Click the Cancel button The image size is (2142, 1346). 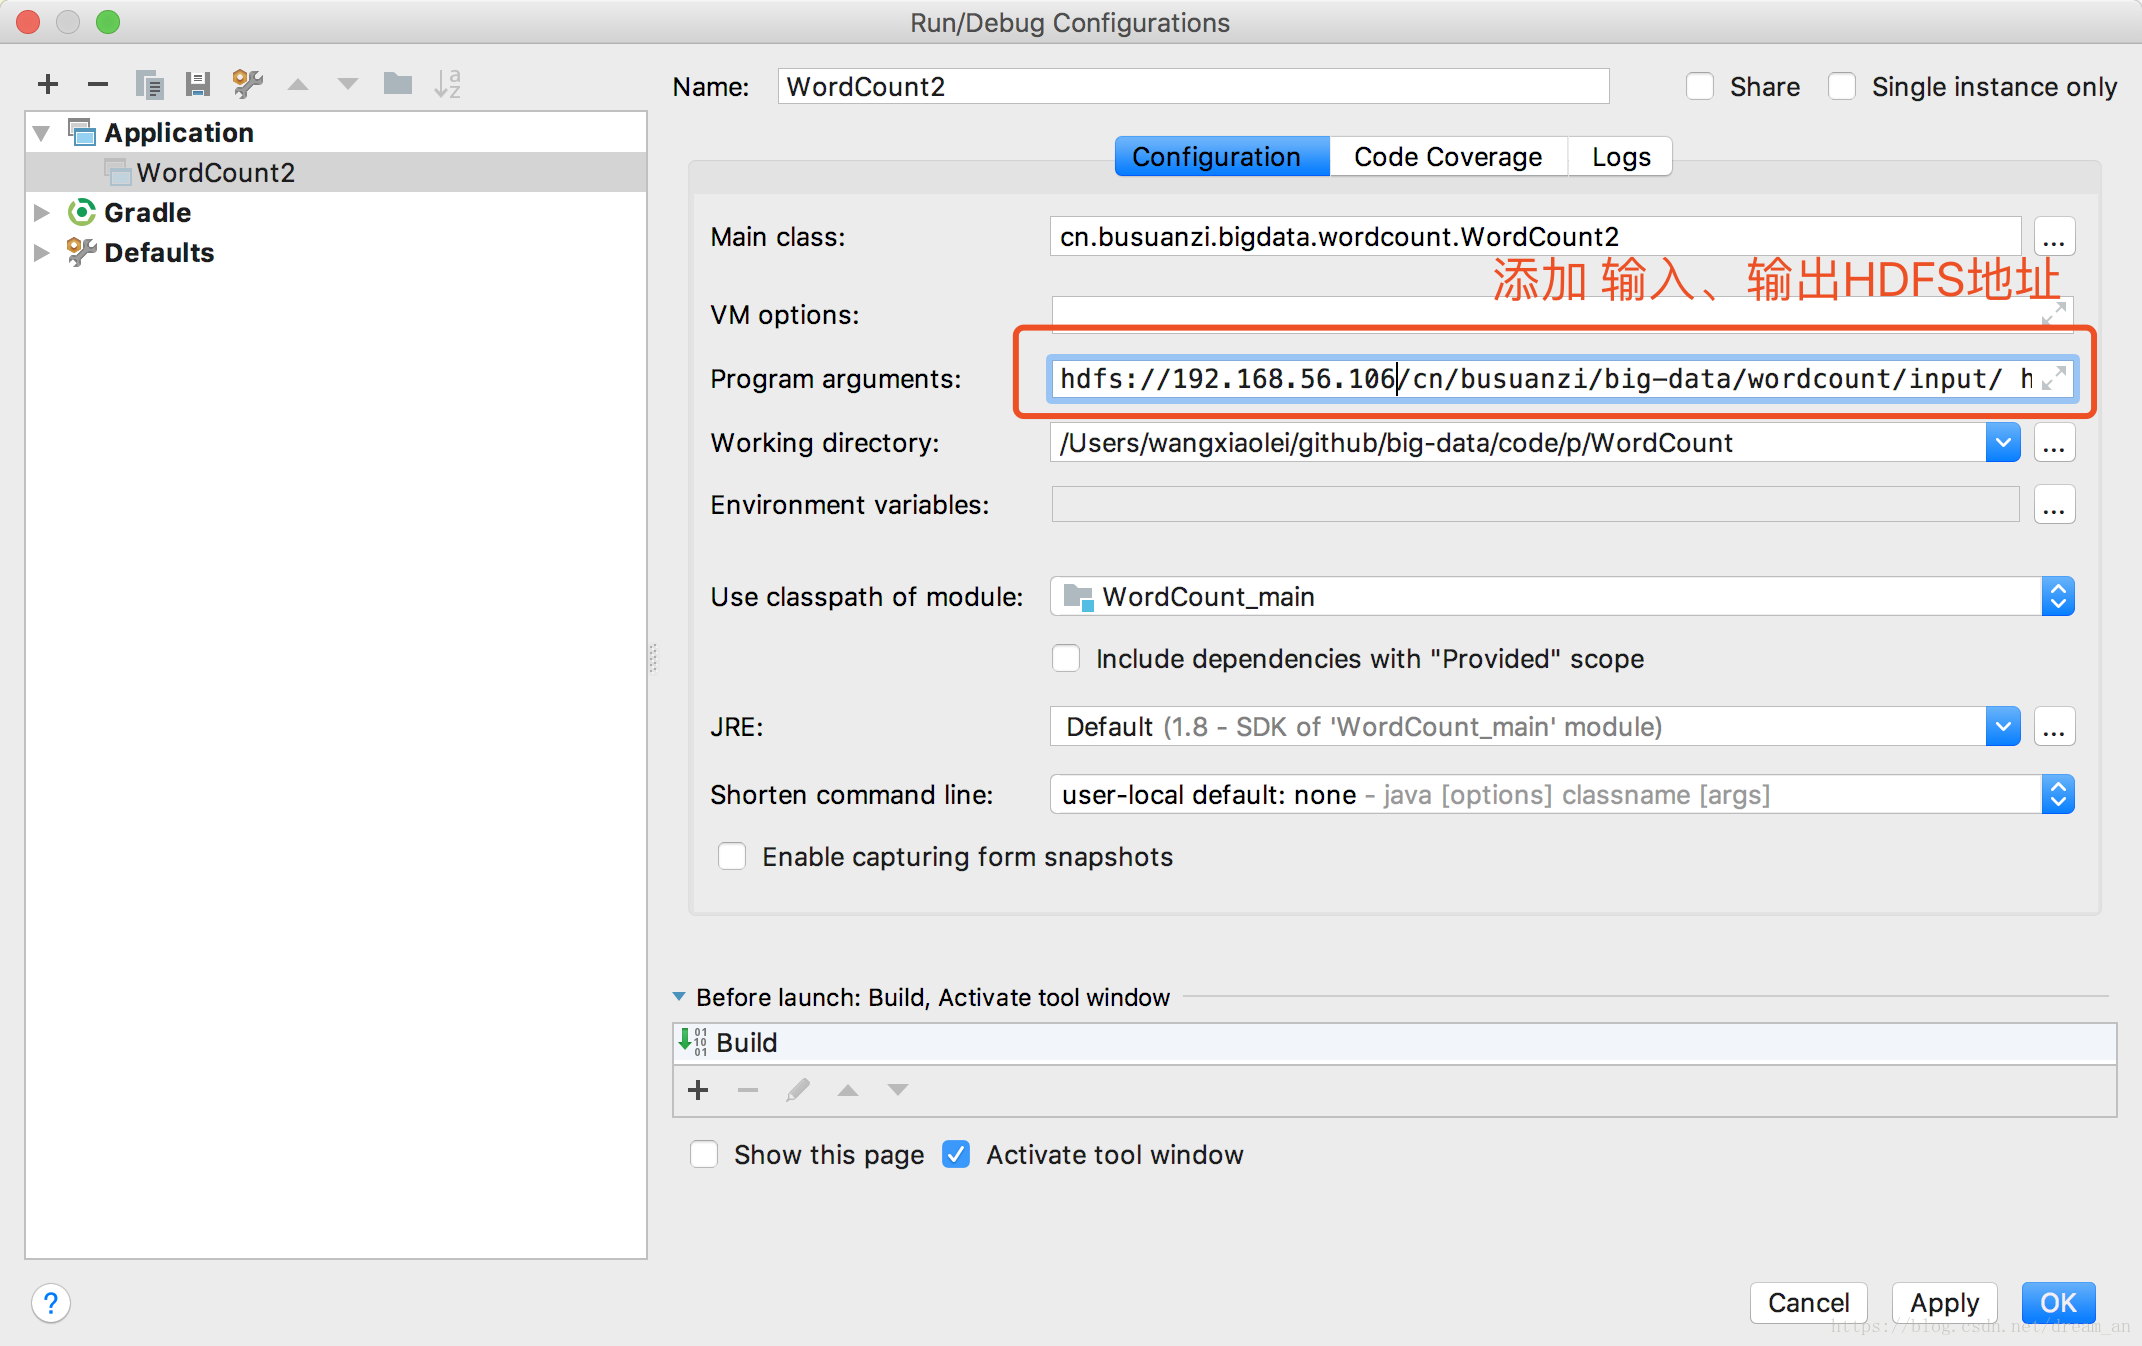point(1808,1302)
